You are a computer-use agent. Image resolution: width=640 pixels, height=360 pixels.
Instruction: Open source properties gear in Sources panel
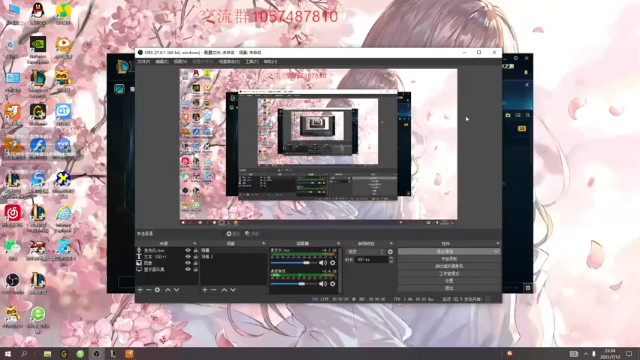[157, 290]
